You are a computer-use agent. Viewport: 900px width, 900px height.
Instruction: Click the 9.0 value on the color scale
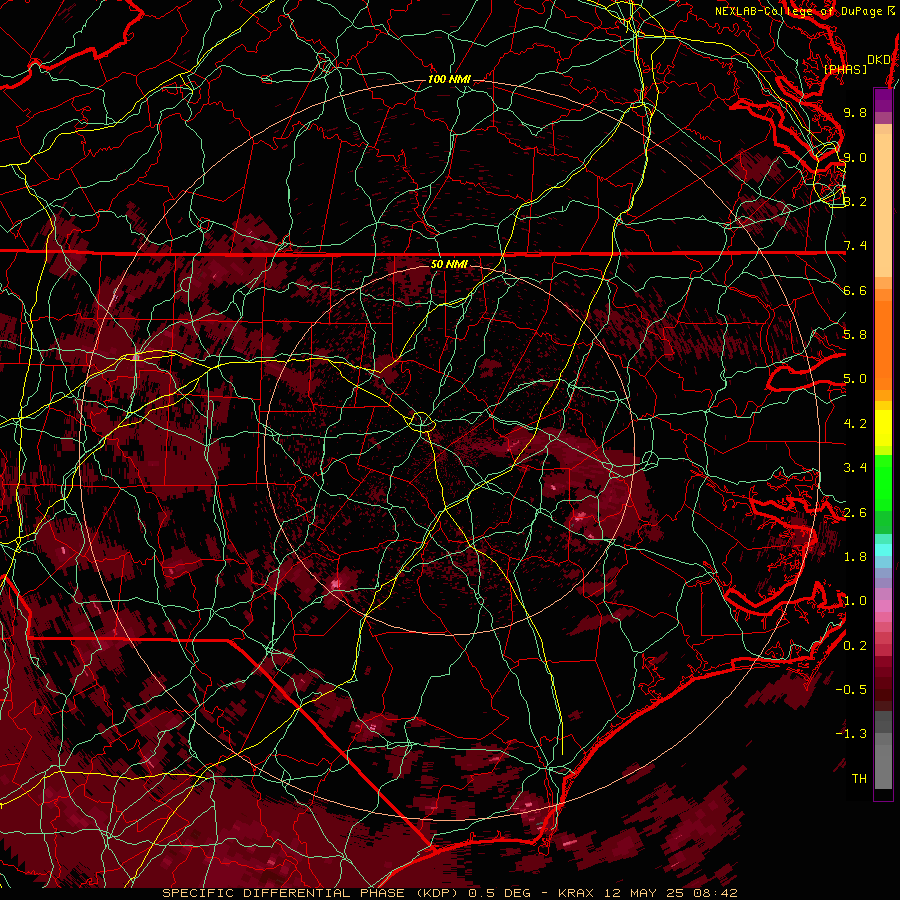pos(855,157)
